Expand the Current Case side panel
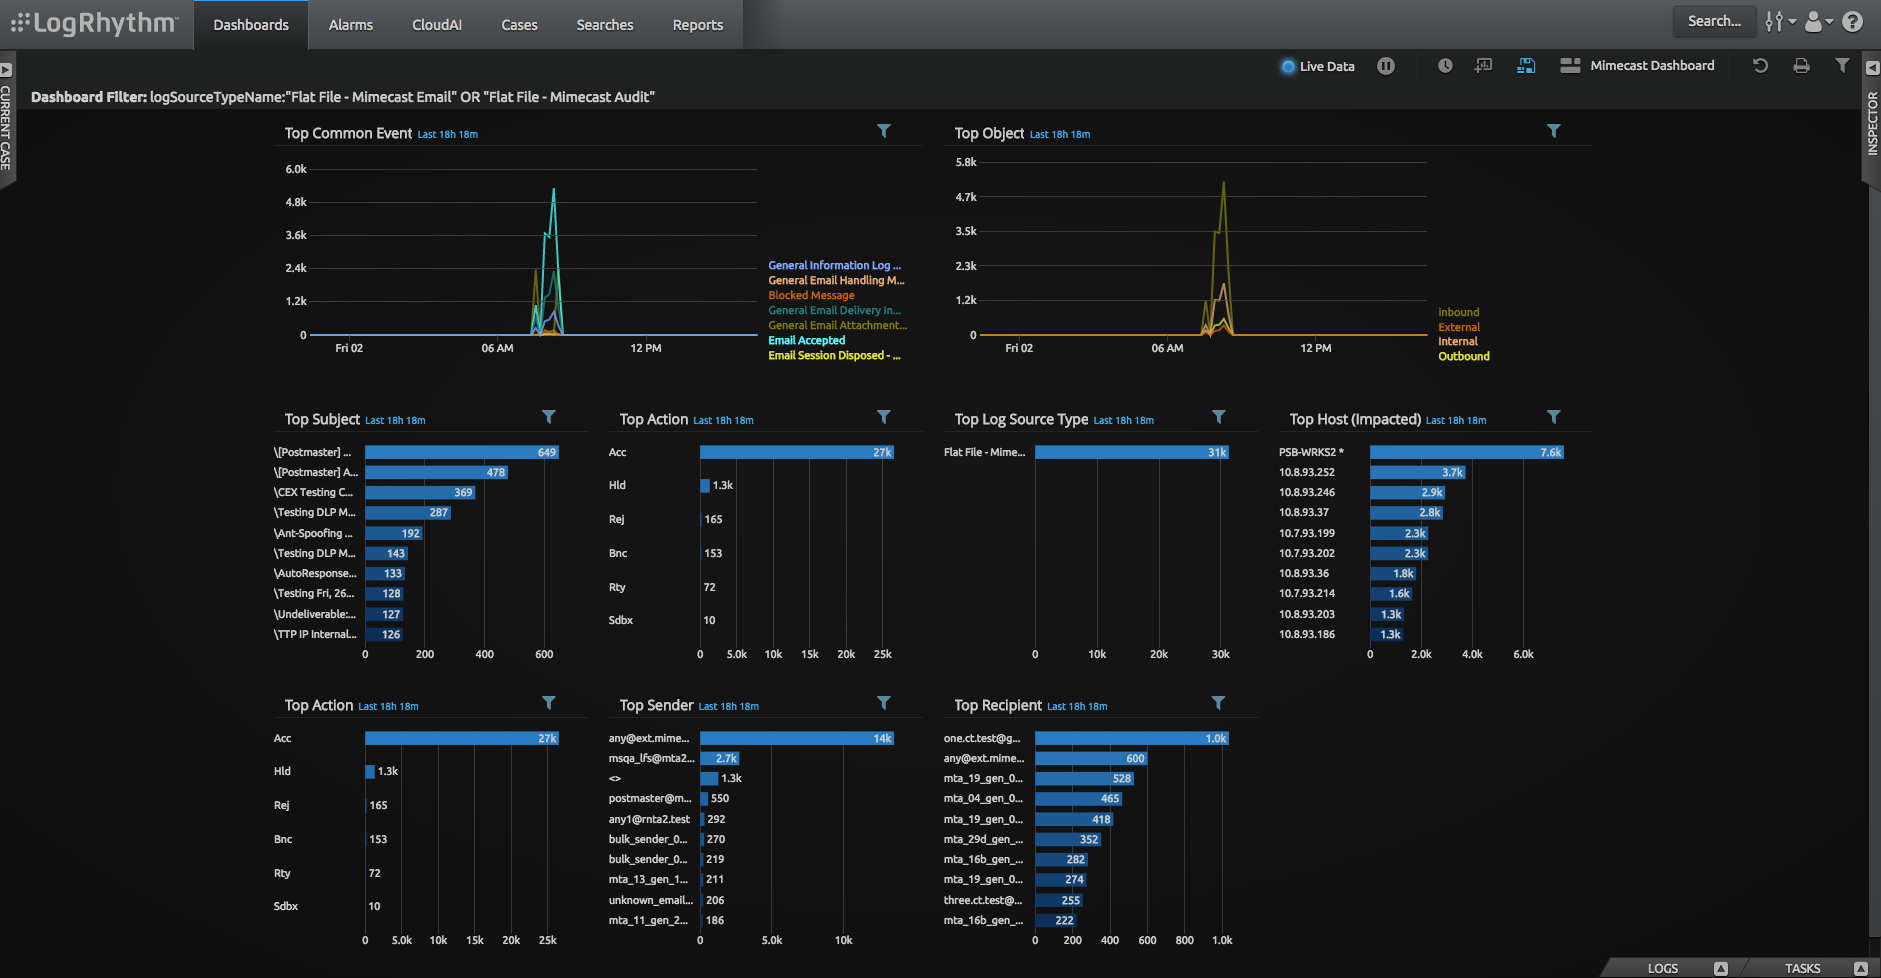This screenshot has width=1881, height=978. click(x=8, y=68)
